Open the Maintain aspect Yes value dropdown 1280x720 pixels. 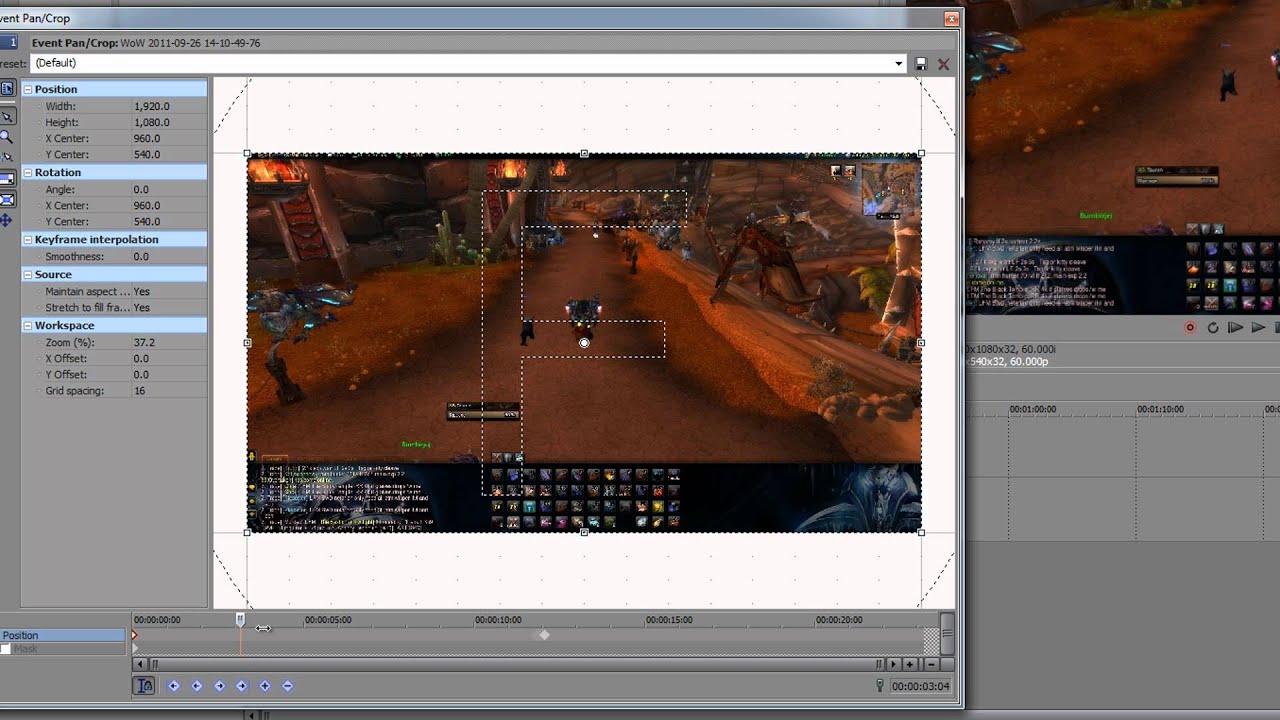(x=168, y=291)
